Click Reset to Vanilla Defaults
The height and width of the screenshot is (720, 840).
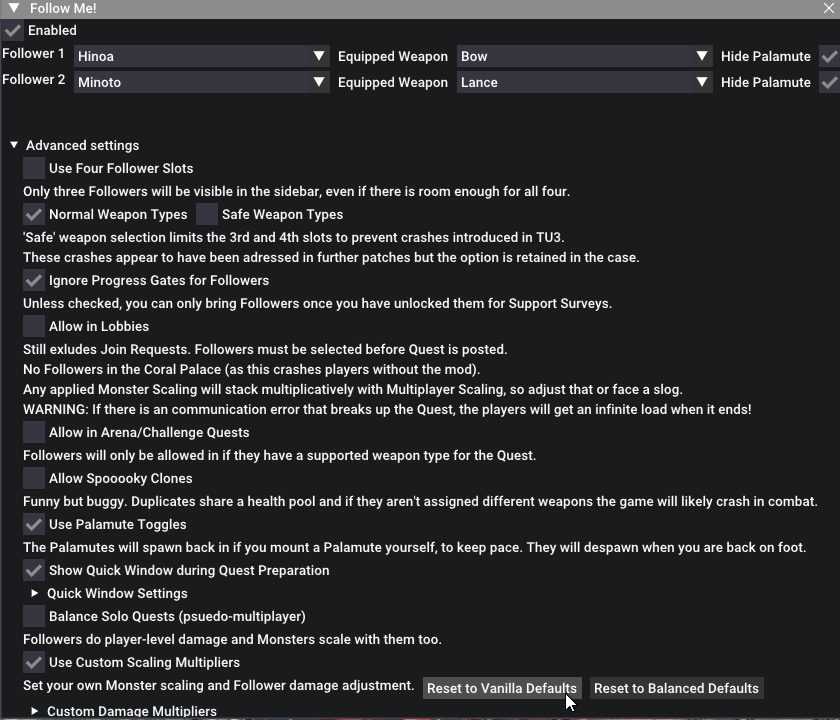502,688
